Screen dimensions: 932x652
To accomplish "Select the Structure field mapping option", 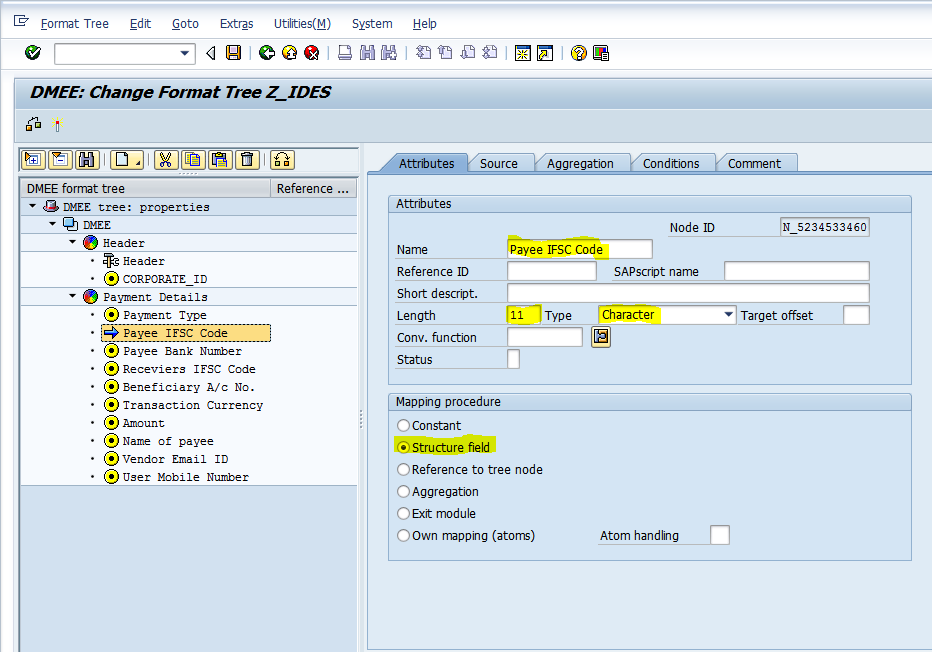I will 403,446.
